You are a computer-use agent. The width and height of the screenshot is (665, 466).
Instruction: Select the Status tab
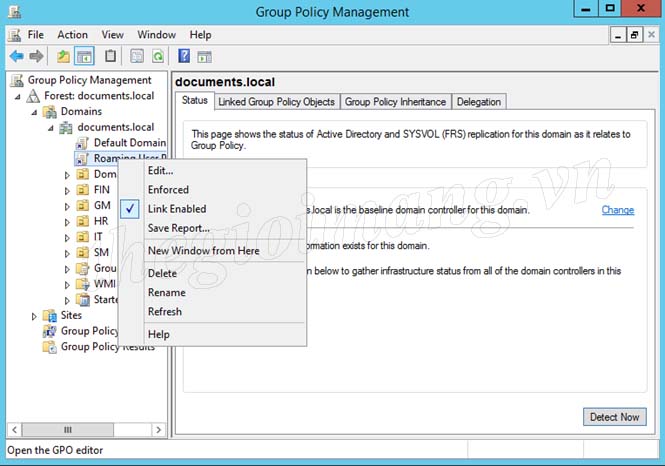(x=195, y=100)
